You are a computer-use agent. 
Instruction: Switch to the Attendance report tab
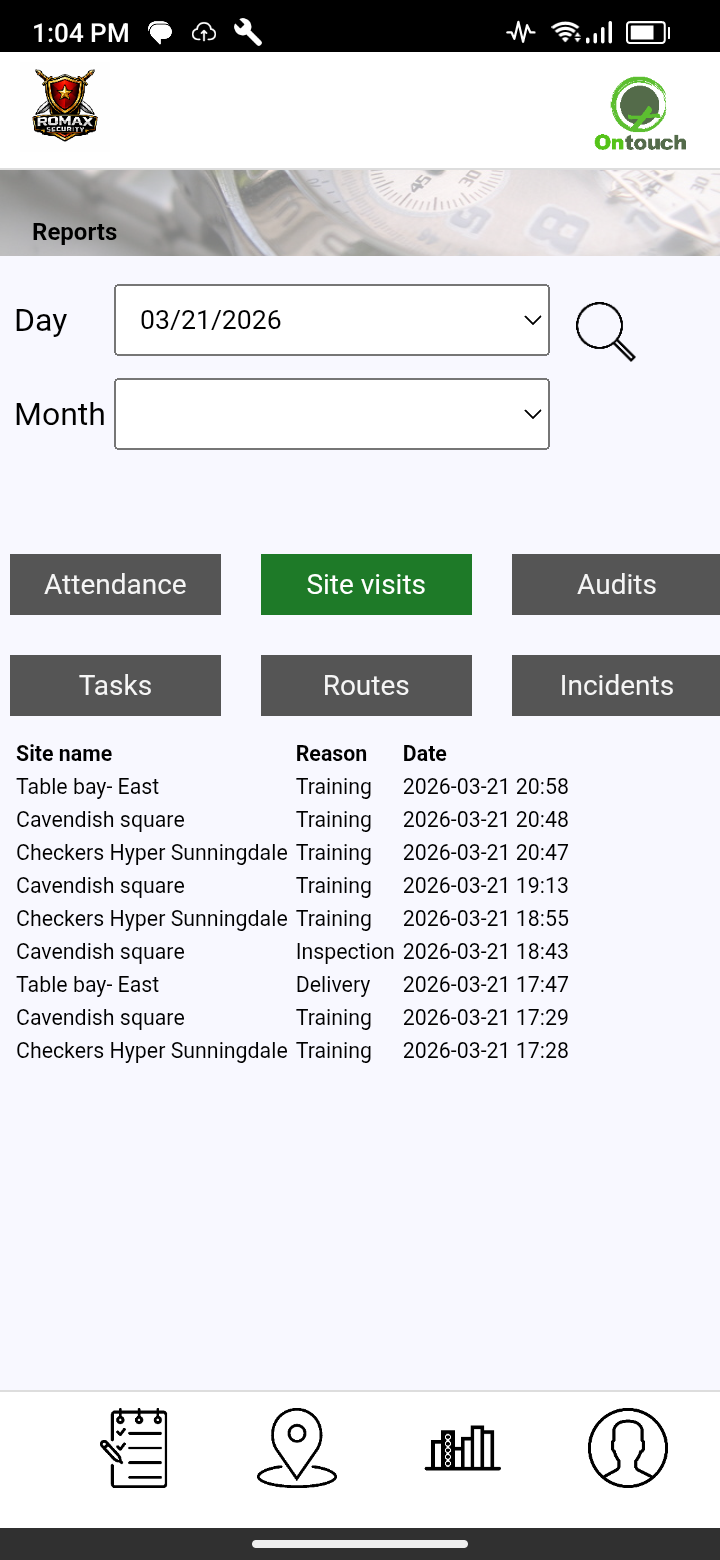115,585
